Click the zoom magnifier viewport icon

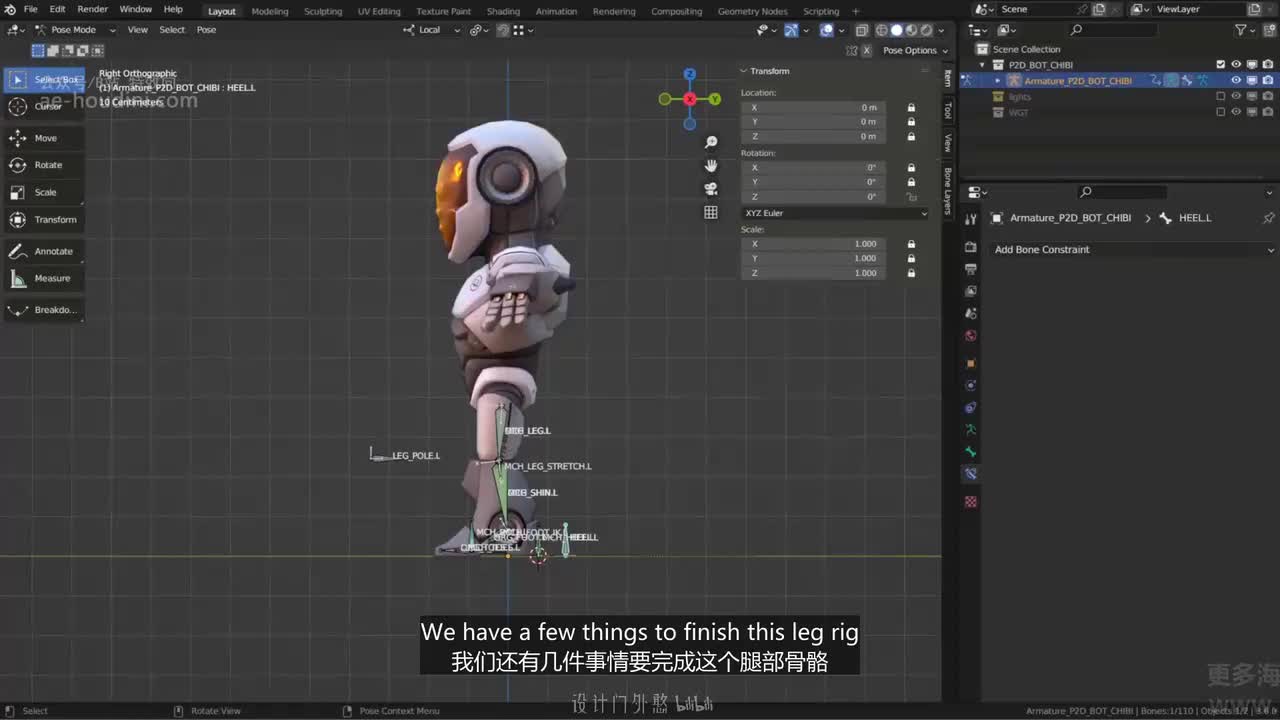tap(711, 142)
